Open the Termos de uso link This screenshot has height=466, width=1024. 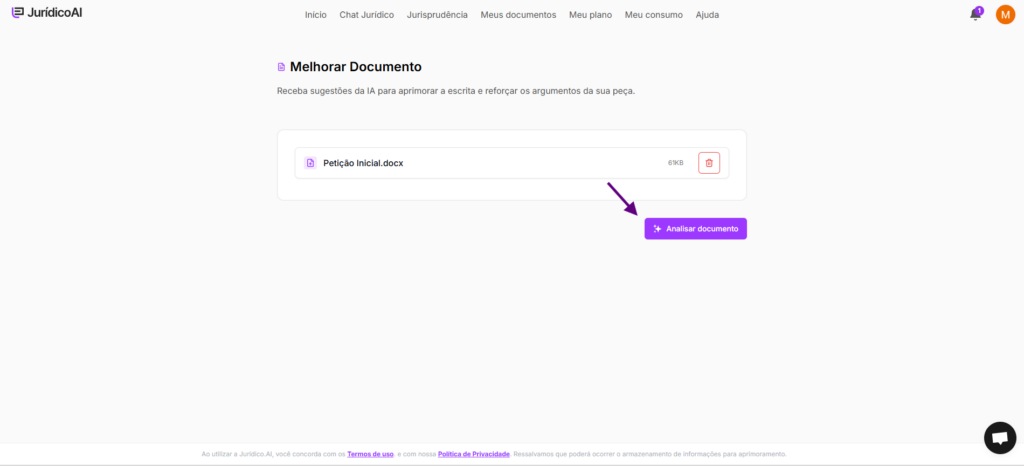coord(370,454)
